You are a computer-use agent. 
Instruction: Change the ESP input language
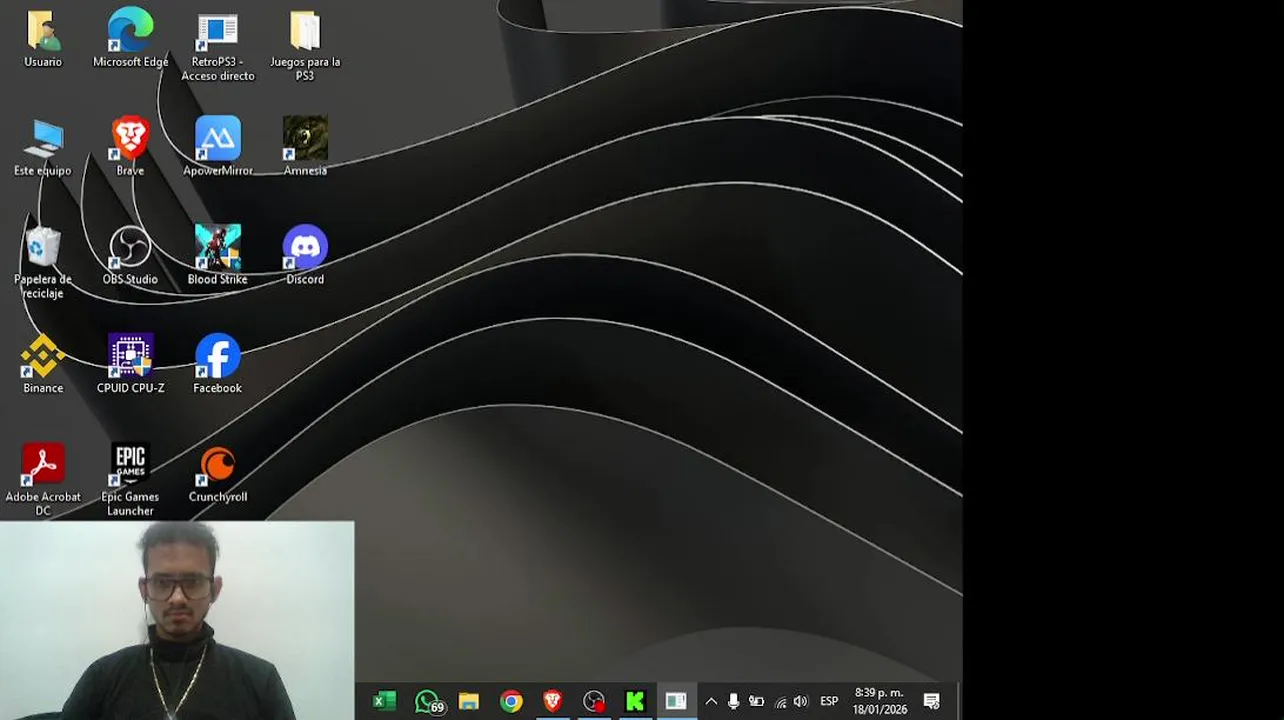[829, 702]
